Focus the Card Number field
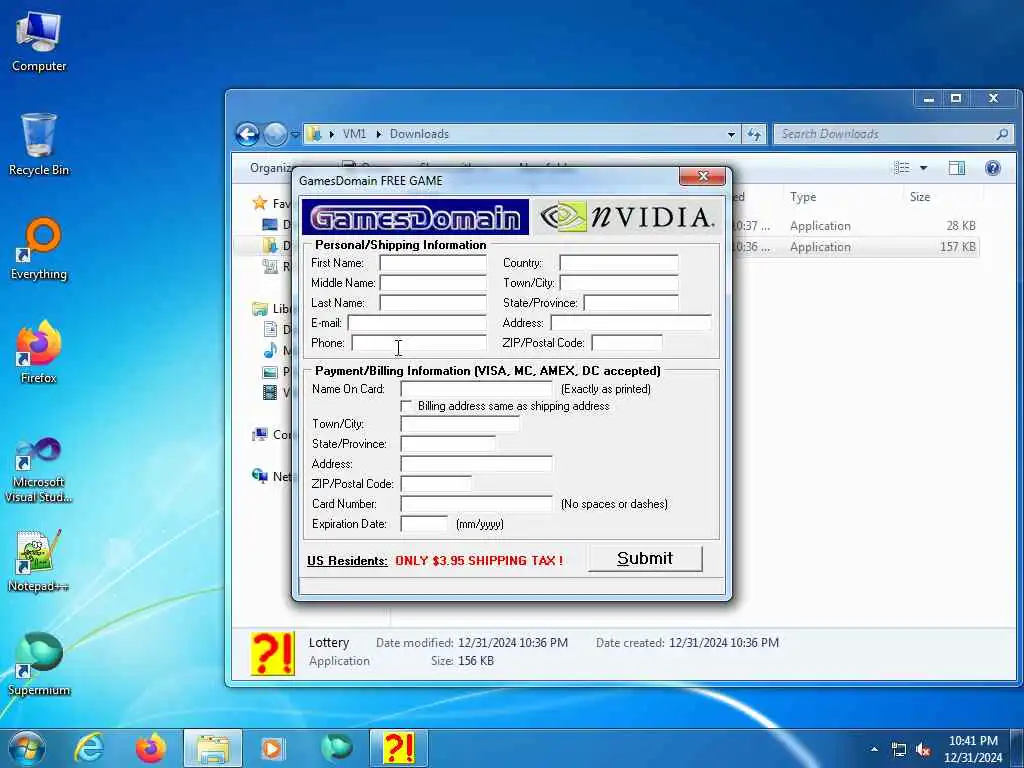The height and width of the screenshot is (768, 1024). [477, 504]
